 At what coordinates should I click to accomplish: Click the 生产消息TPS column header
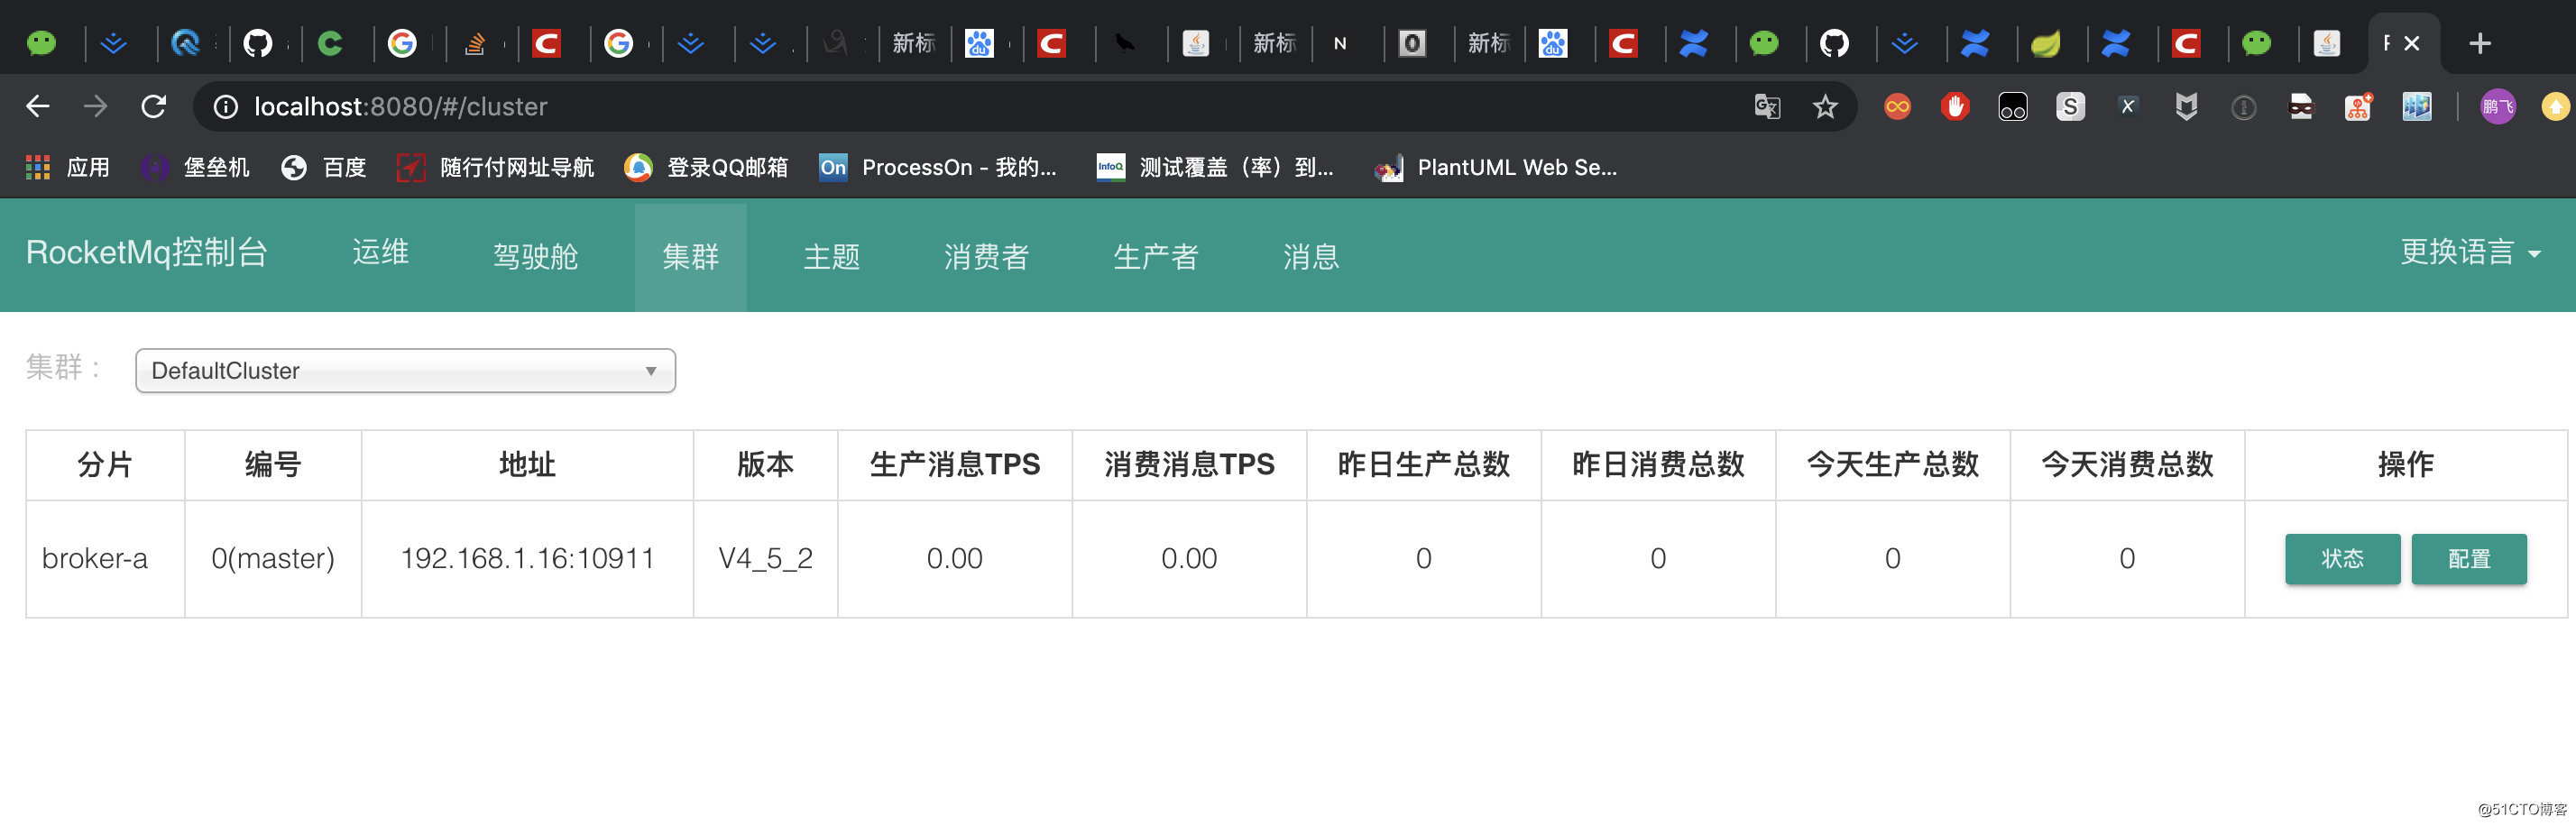click(x=955, y=465)
